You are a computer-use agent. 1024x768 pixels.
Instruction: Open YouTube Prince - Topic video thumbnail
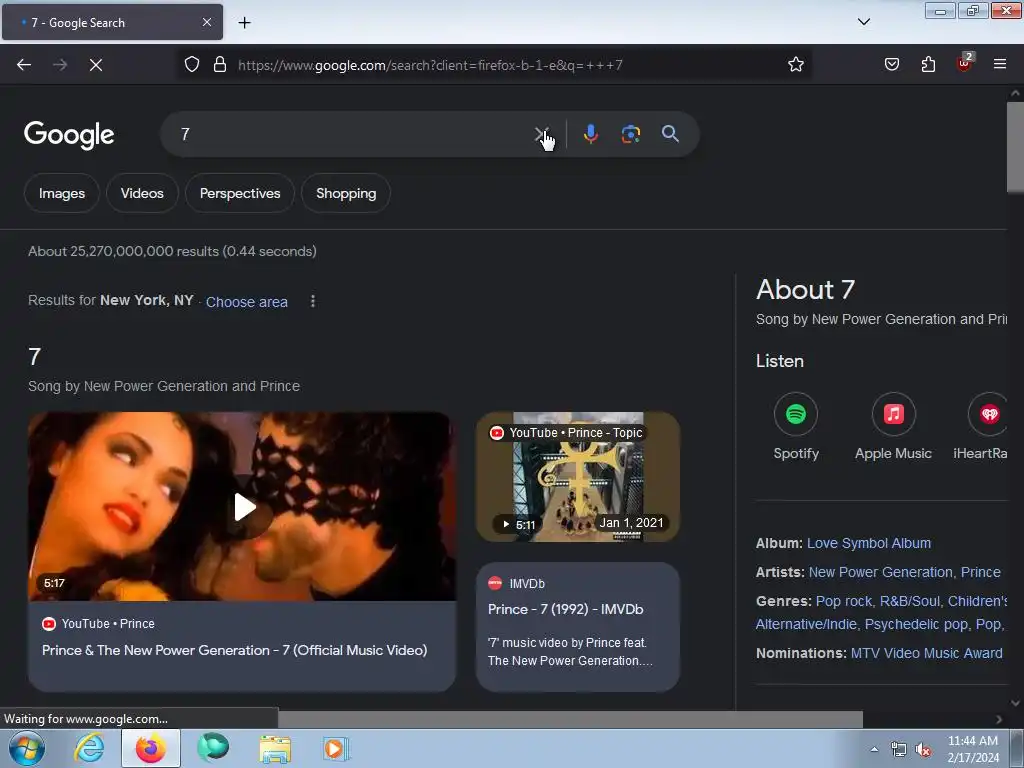coord(578,477)
